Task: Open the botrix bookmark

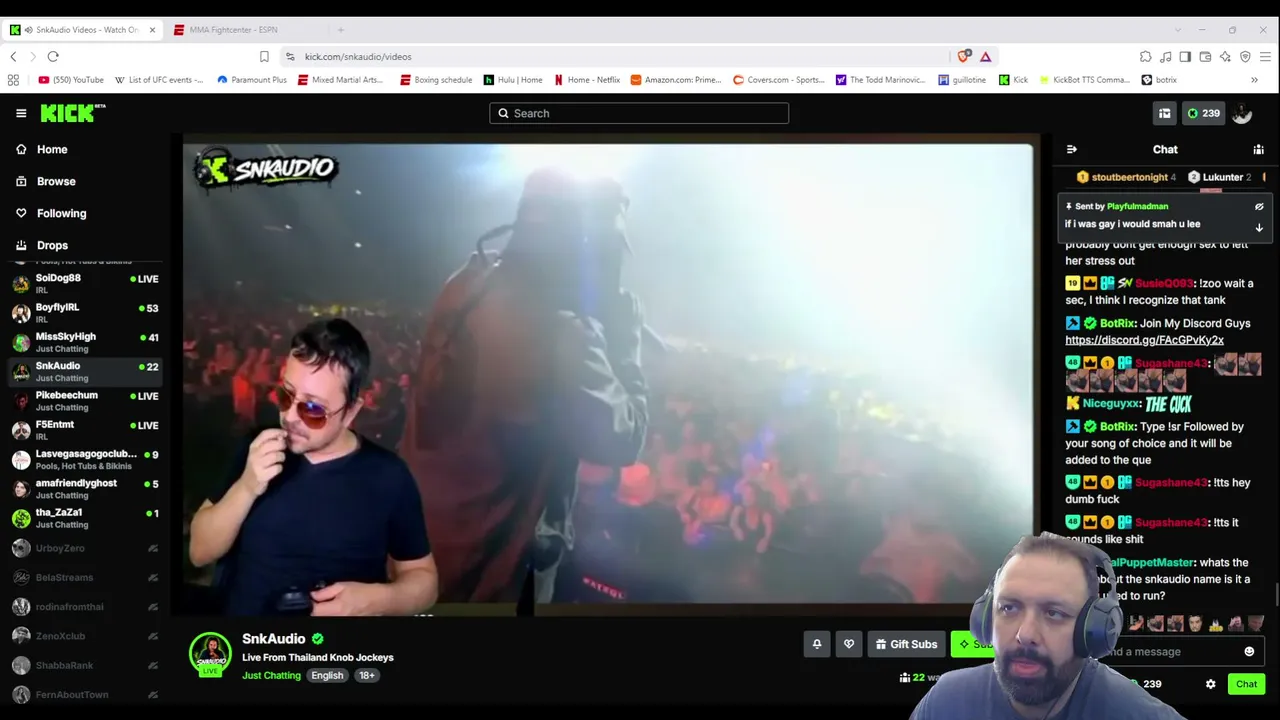Action: (1159, 80)
